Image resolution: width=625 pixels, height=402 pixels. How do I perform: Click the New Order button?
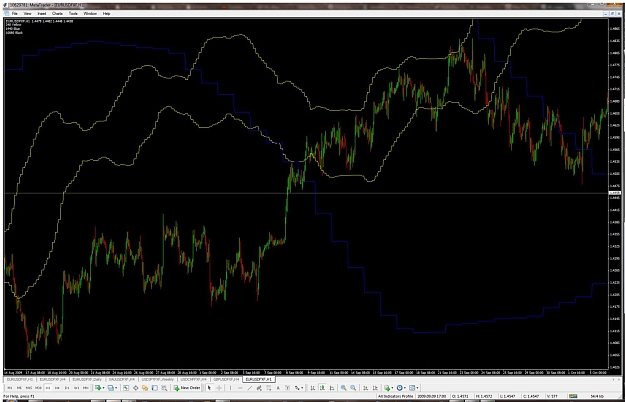(x=187, y=388)
